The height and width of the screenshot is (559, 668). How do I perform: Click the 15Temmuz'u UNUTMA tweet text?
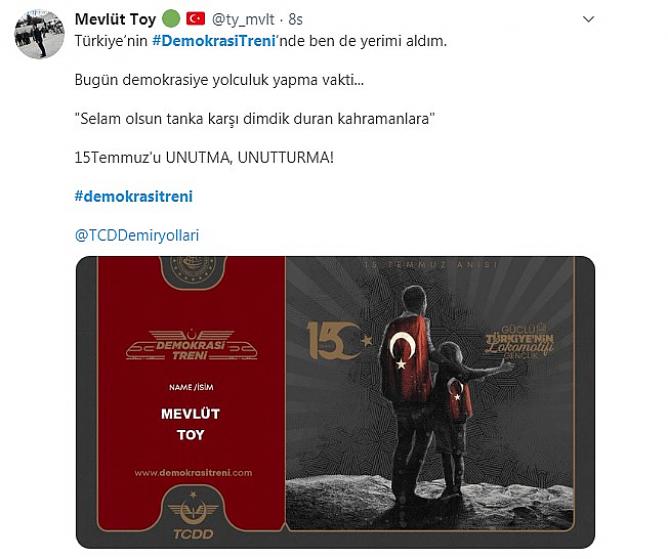[x=204, y=158]
